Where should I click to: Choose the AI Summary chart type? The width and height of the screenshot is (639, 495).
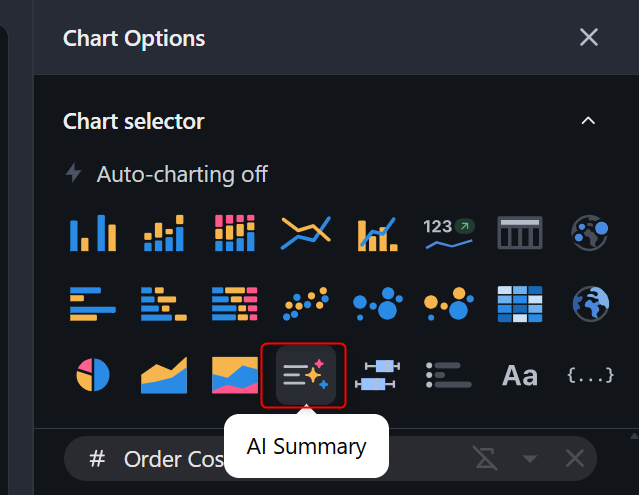point(305,375)
